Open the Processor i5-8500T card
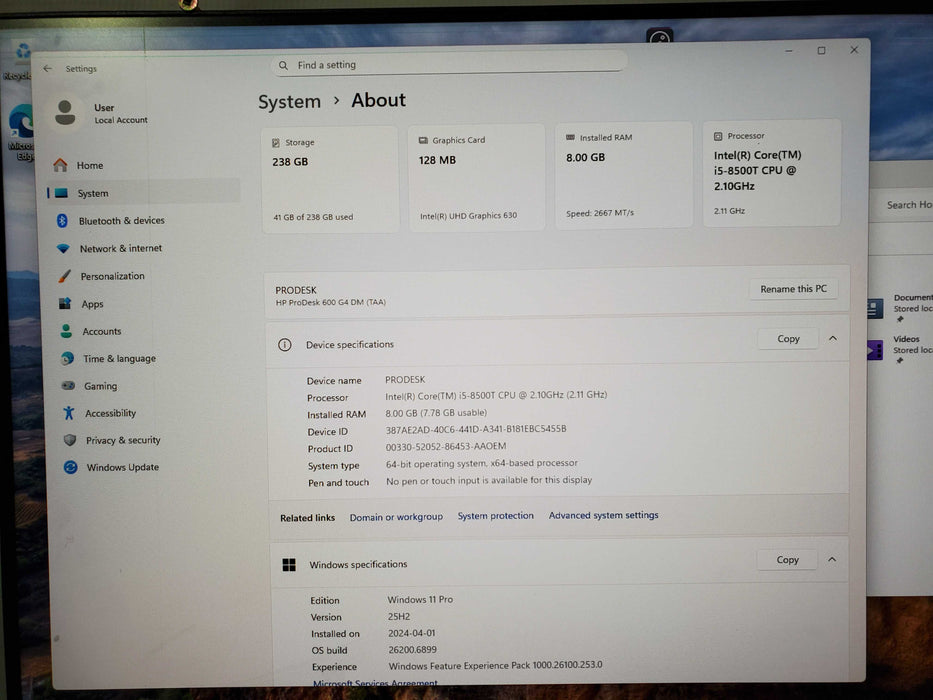The height and width of the screenshot is (700, 933). (x=772, y=173)
